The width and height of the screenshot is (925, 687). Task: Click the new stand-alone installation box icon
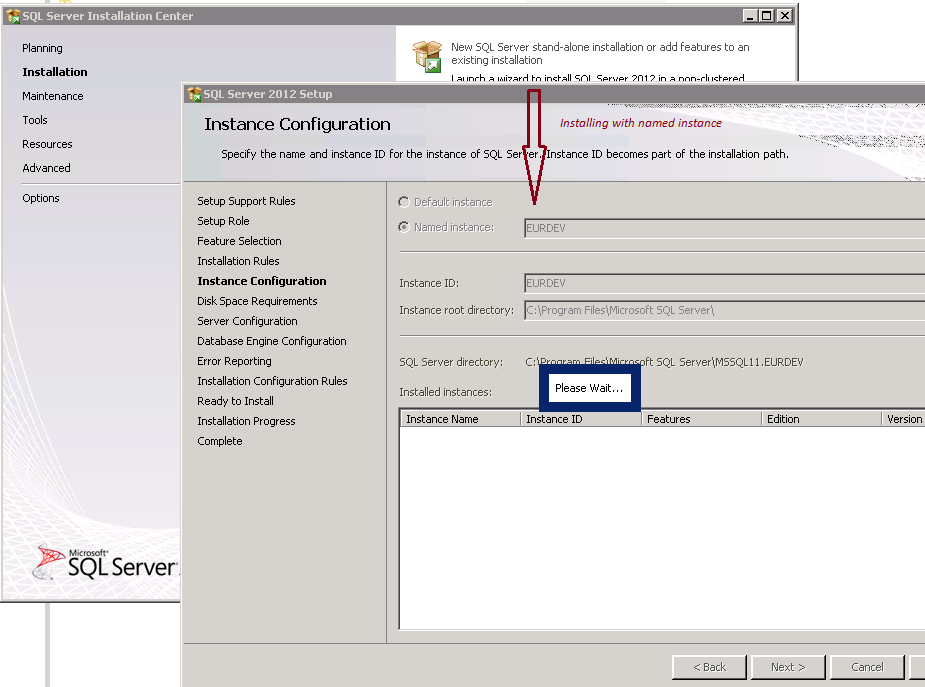(x=427, y=57)
